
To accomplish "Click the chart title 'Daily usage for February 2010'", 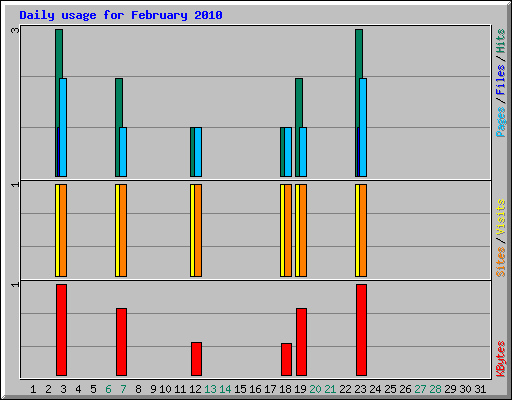I will click(121, 16).
